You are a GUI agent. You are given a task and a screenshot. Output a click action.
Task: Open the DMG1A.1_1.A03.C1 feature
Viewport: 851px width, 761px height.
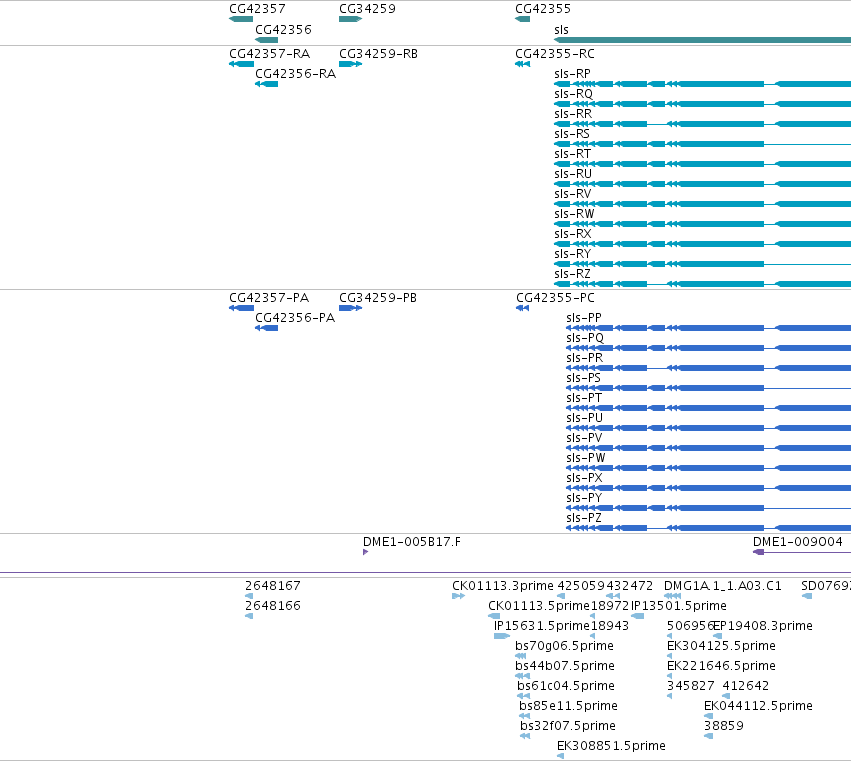(672, 596)
